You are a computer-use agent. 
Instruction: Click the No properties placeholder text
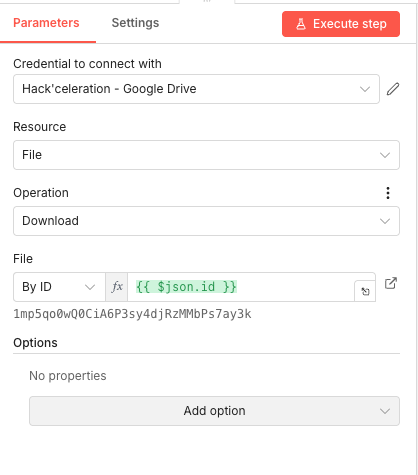tap(68, 376)
